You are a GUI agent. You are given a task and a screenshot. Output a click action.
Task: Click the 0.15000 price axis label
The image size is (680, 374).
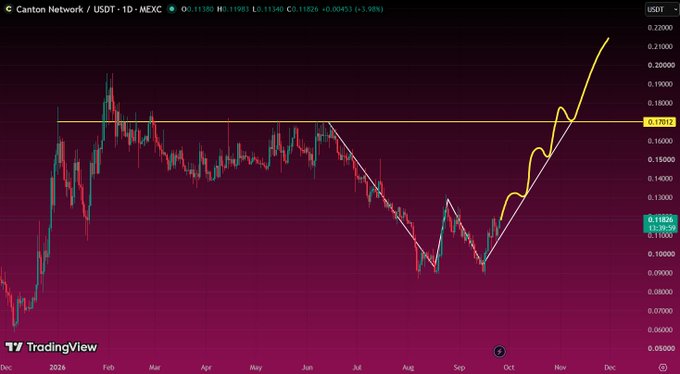pyautogui.click(x=661, y=160)
